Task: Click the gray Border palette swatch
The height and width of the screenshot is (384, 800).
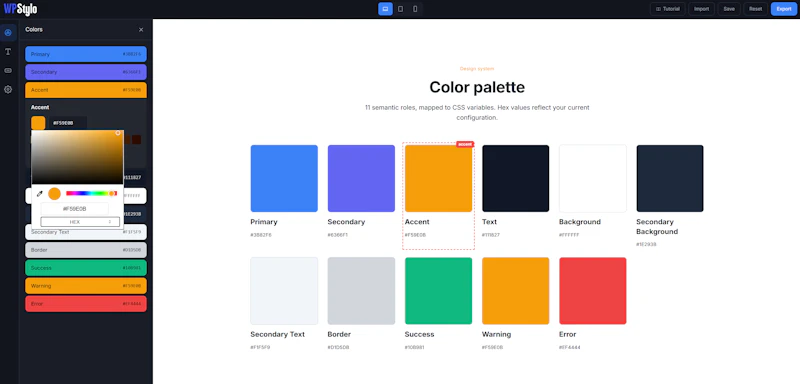Action: pos(361,291)
